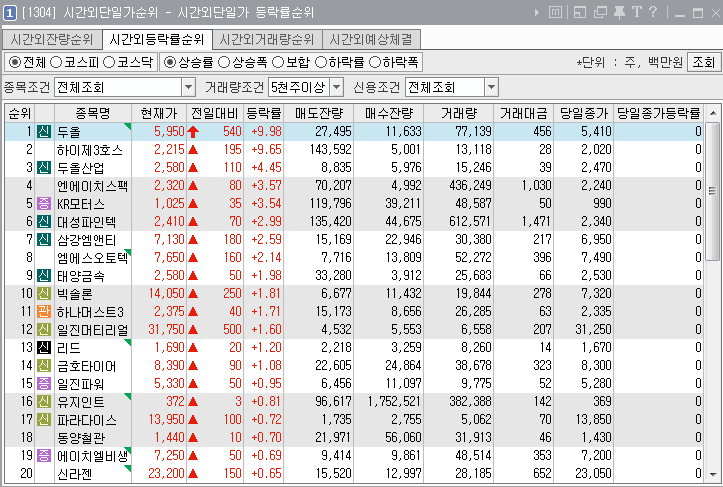723x487 pixels.
Task: Open help with the question mark icon
Action: point(653,12)
